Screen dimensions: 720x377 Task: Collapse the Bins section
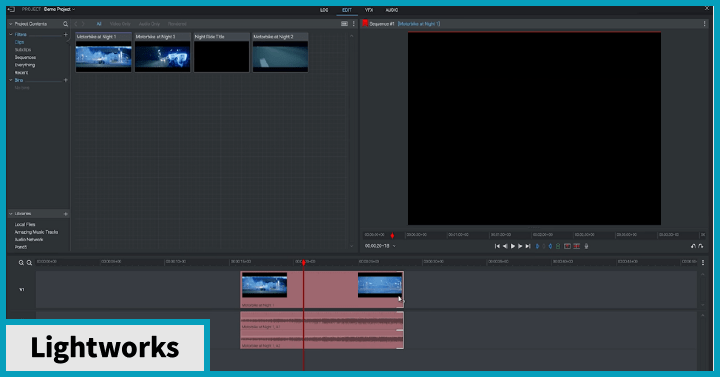11,80
